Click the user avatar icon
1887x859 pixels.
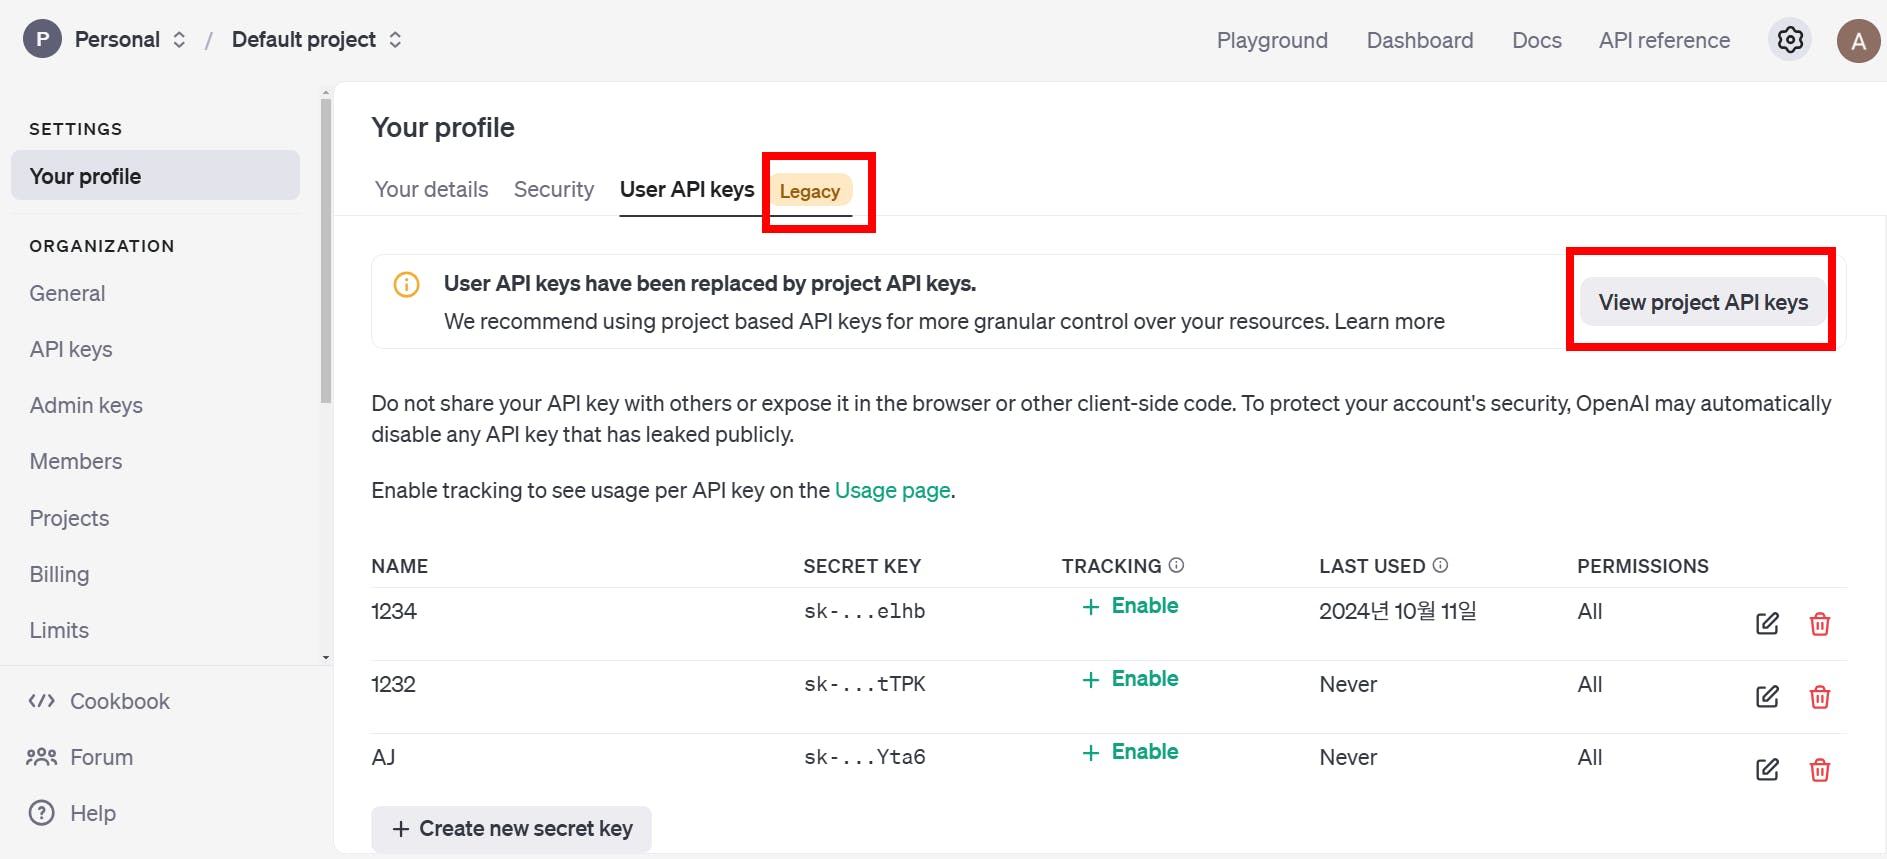pos(1858,41)
